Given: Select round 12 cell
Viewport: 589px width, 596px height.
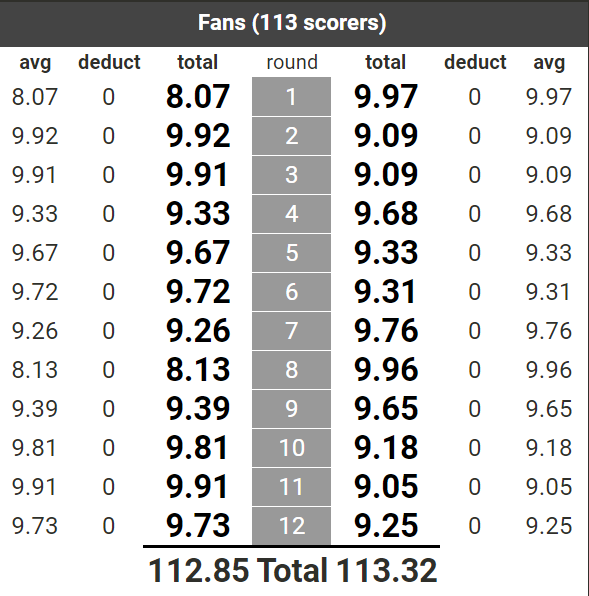Looking at the screenshot, I should point(291,526).
